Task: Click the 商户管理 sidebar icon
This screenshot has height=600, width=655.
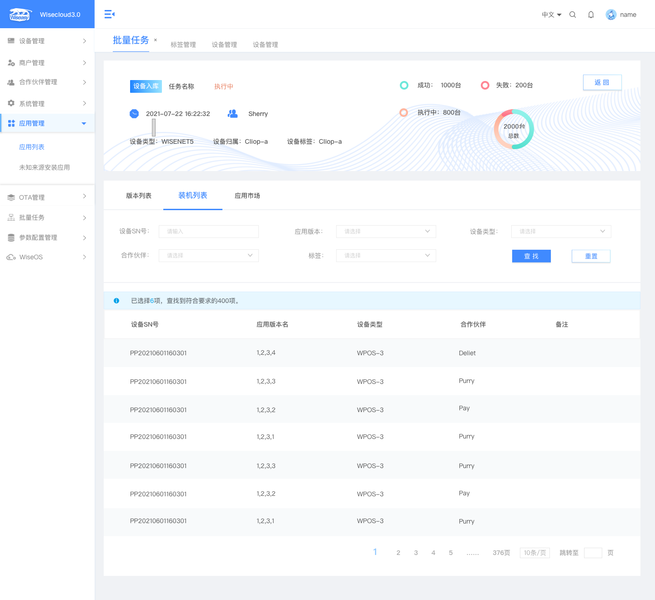Action: pyautogui.click(x=11, y=63)
